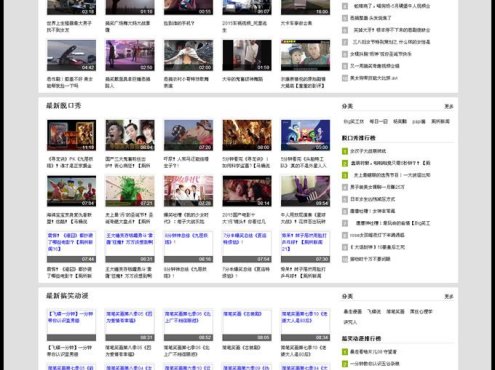Select the 每日一囧 category tag
The height and width of the screenshot is (370, 495).
378,121
